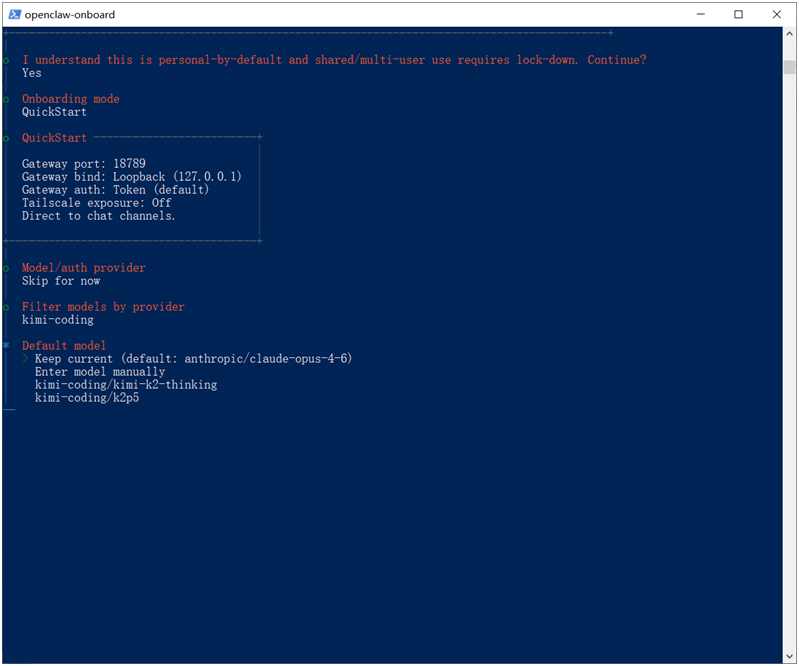Click the 'Onboarding mode' heading
The image size is (799, 666).
[x=70, y=99]
